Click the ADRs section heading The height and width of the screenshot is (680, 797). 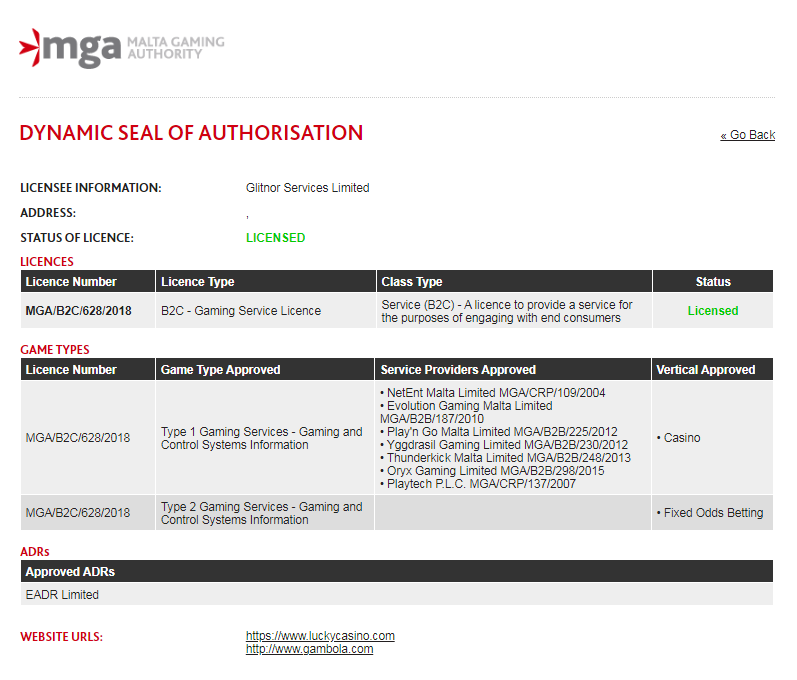point(35,552)
